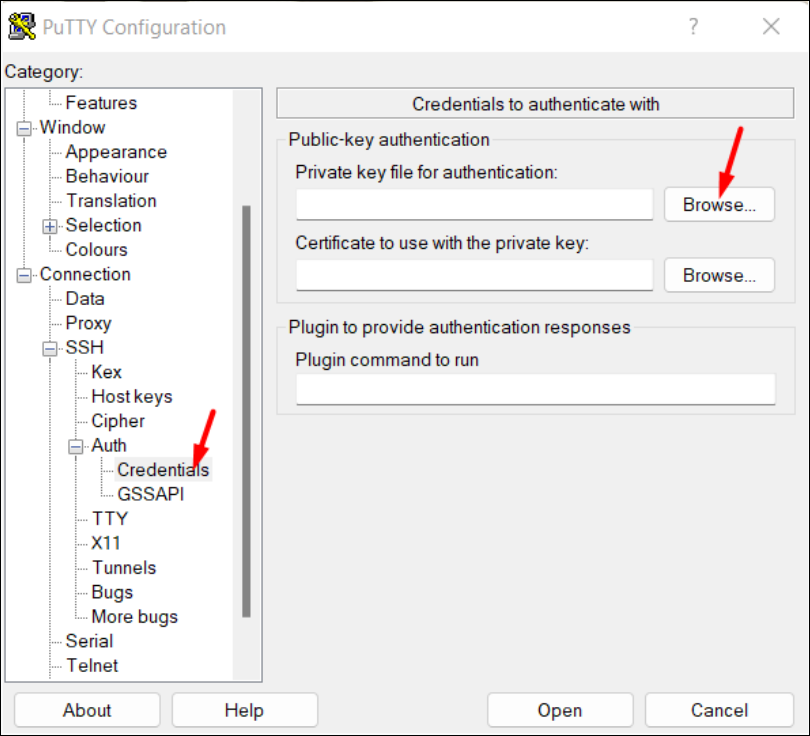Open Appearance settings under Window
The height and width of the screenshot is (736, 810).
tap(116, 152)
